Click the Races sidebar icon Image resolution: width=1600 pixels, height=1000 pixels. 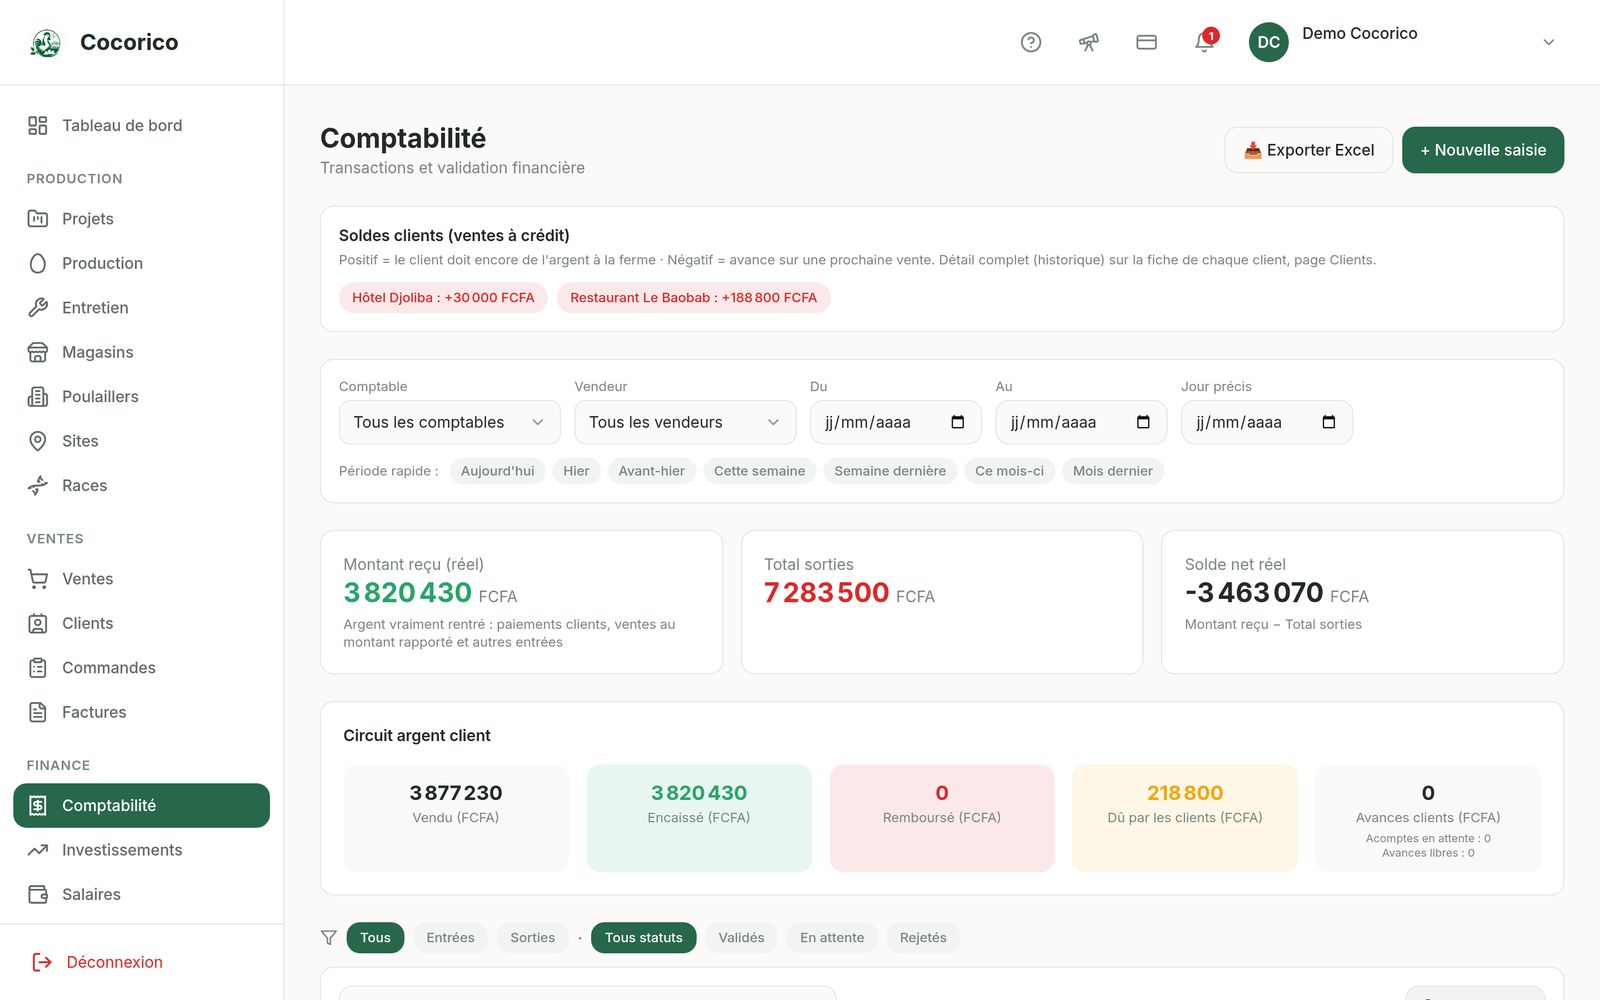38,485
